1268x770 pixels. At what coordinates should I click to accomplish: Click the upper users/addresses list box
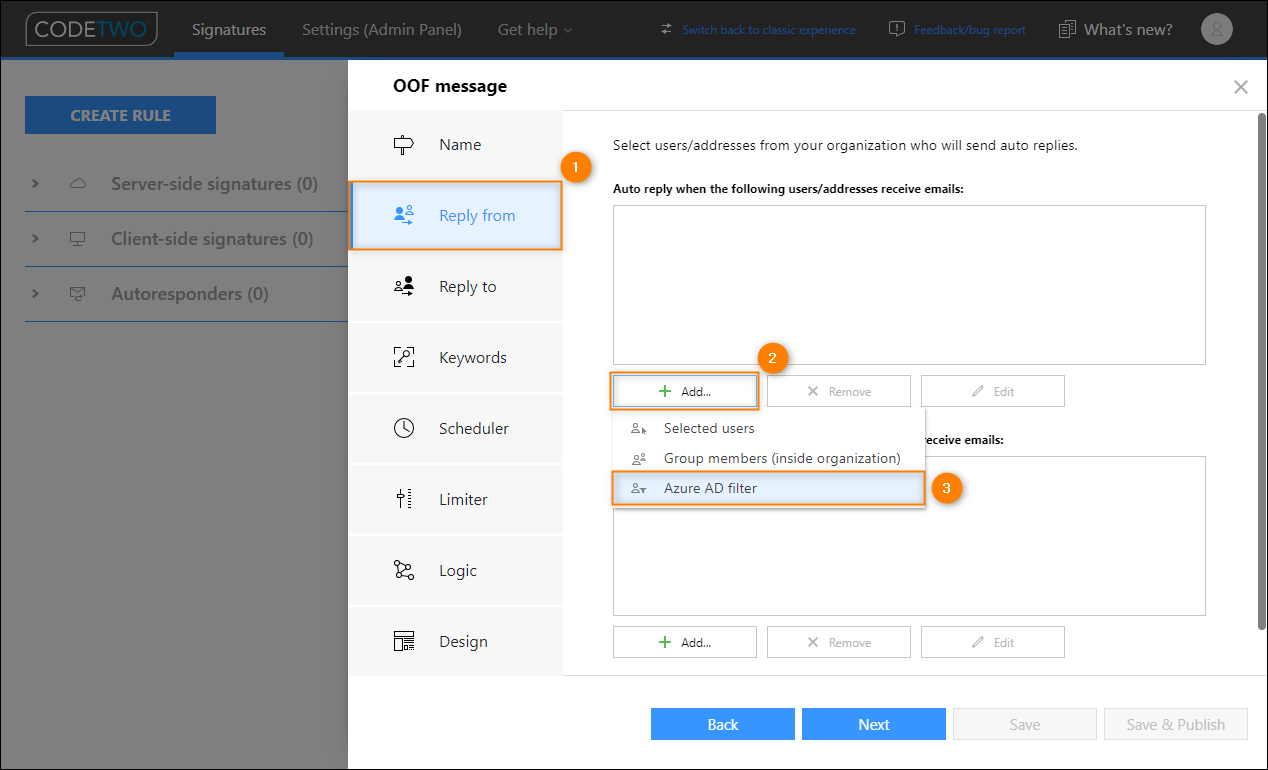pyautogui.click(x=909, y=285)
